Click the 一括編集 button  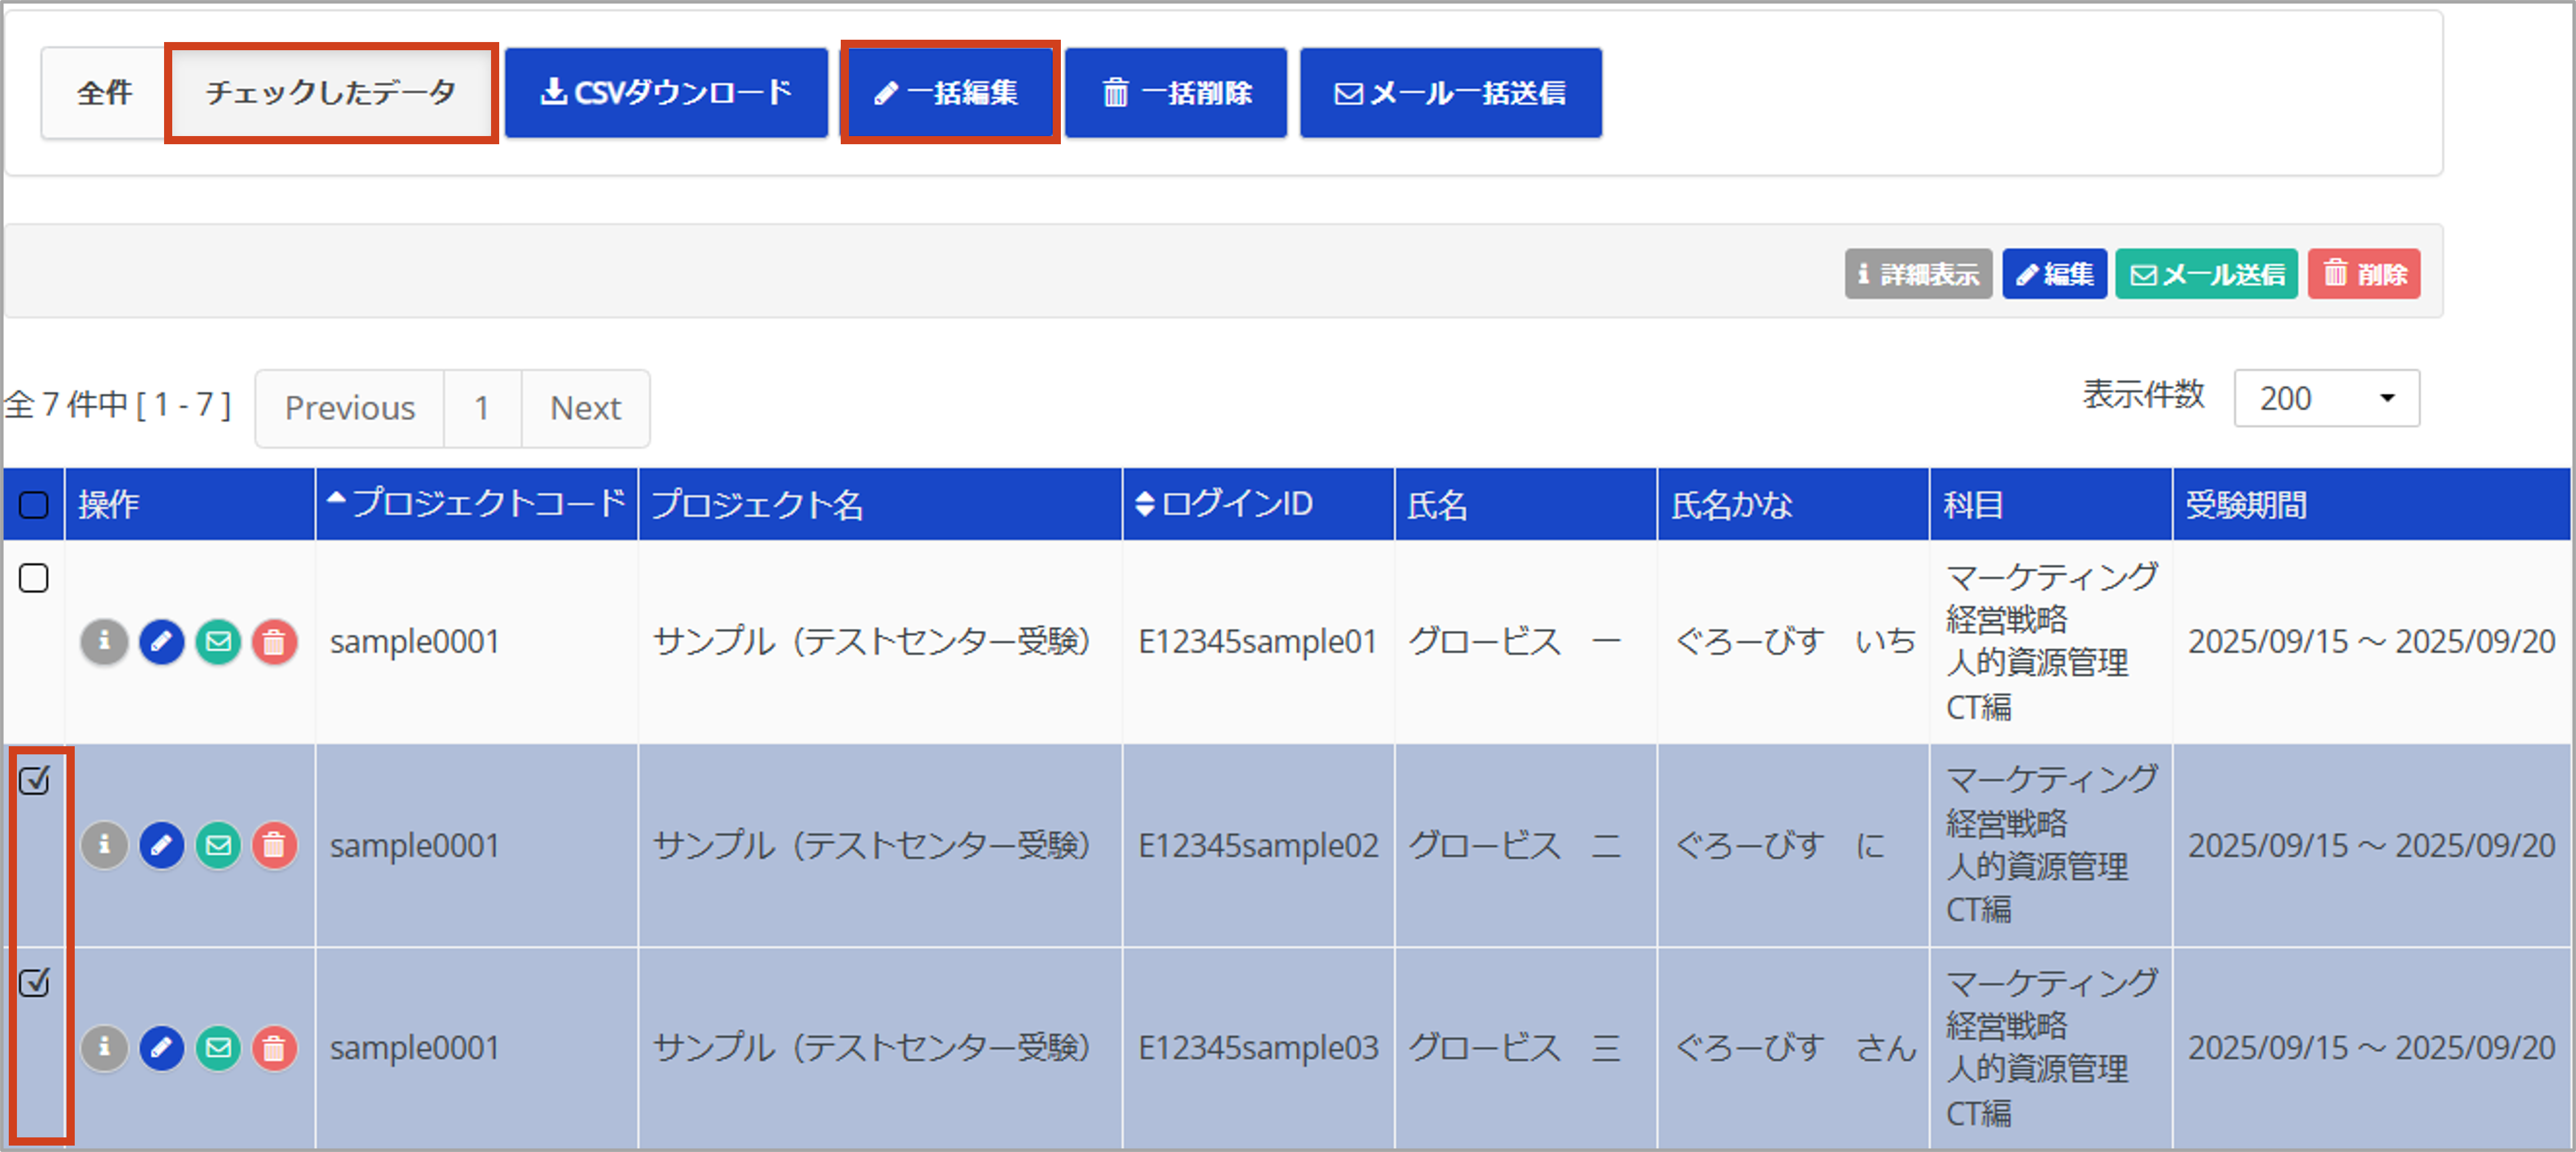949,93
